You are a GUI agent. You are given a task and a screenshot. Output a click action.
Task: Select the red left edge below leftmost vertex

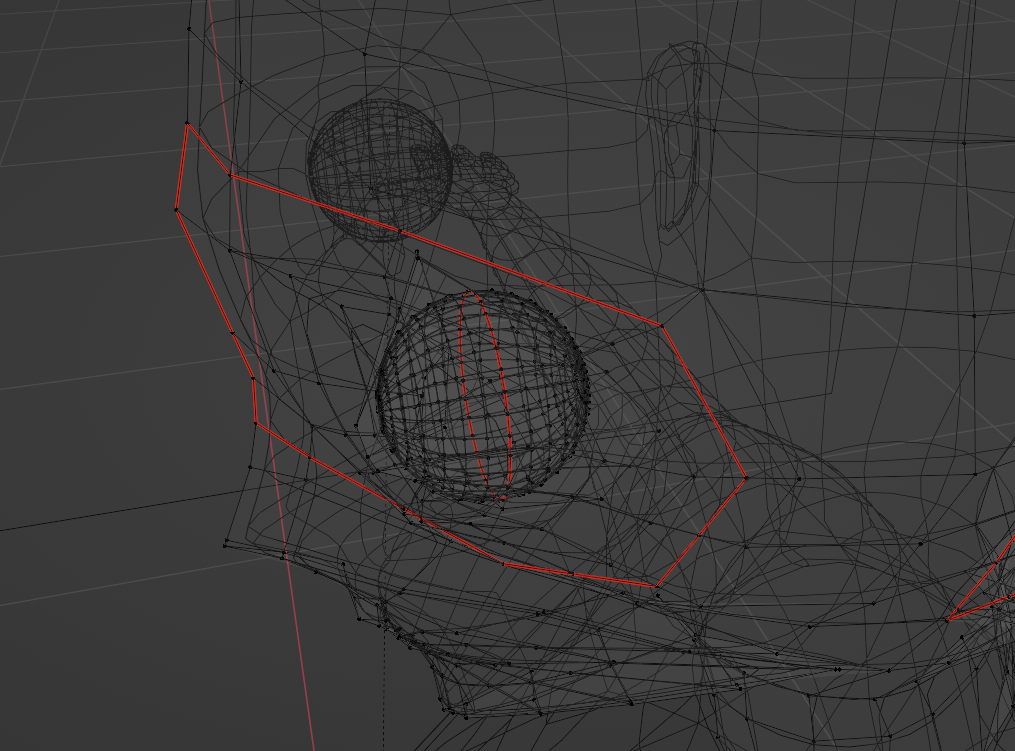203,270
